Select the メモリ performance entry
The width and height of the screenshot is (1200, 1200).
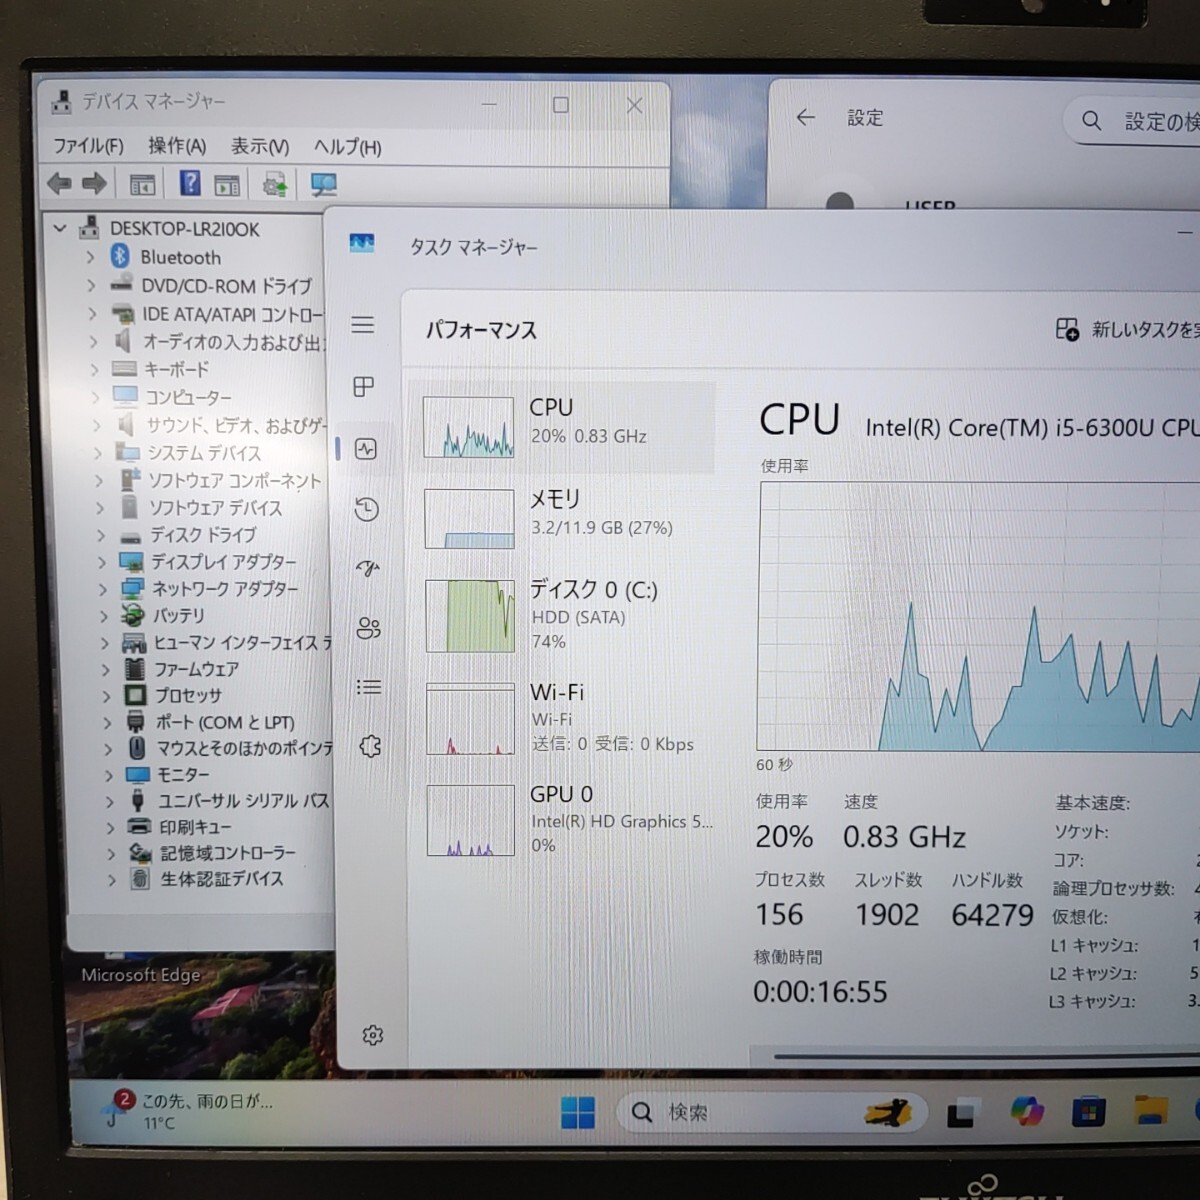pos(562,518)
